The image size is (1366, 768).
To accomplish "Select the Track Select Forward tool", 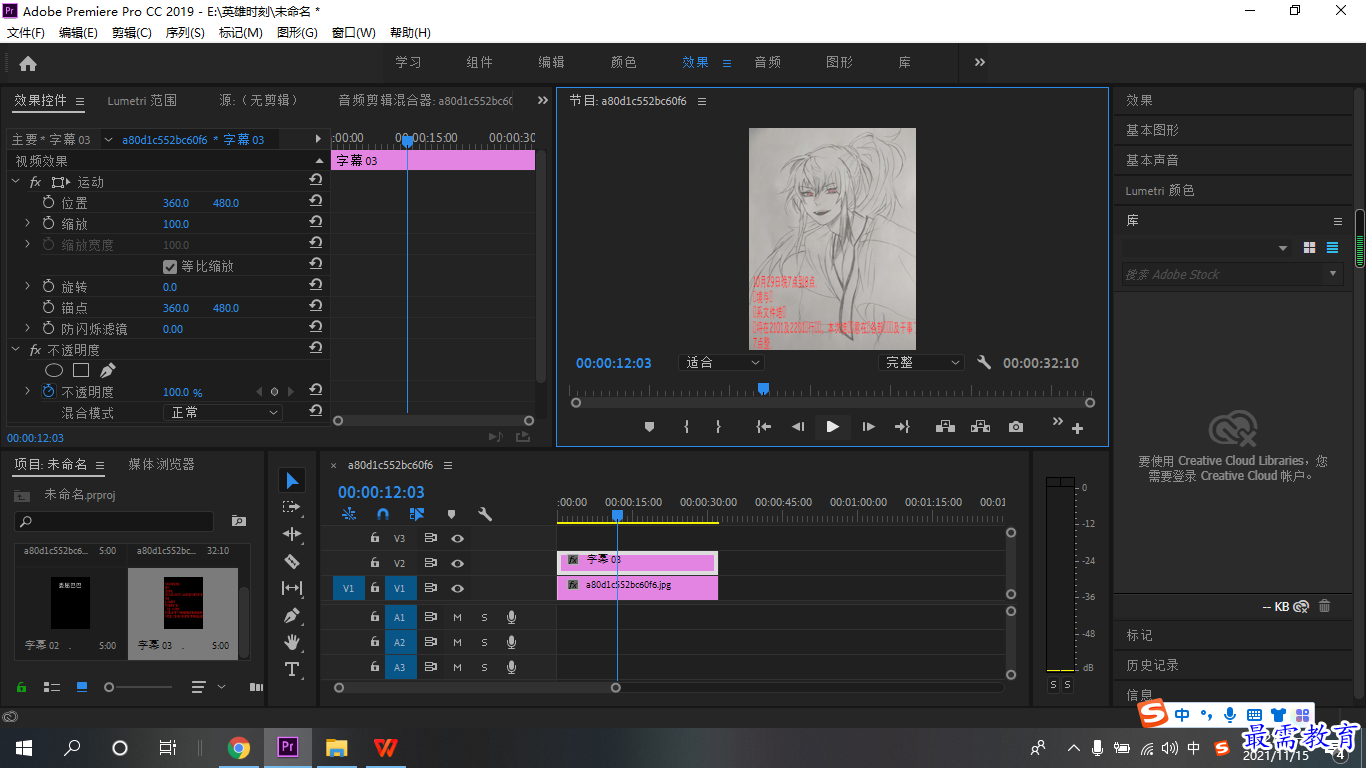I will (292, 508).
